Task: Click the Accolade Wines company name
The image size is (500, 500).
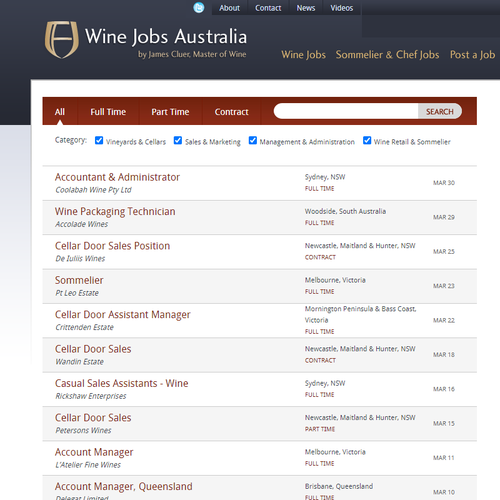Action: pos(82,224)
